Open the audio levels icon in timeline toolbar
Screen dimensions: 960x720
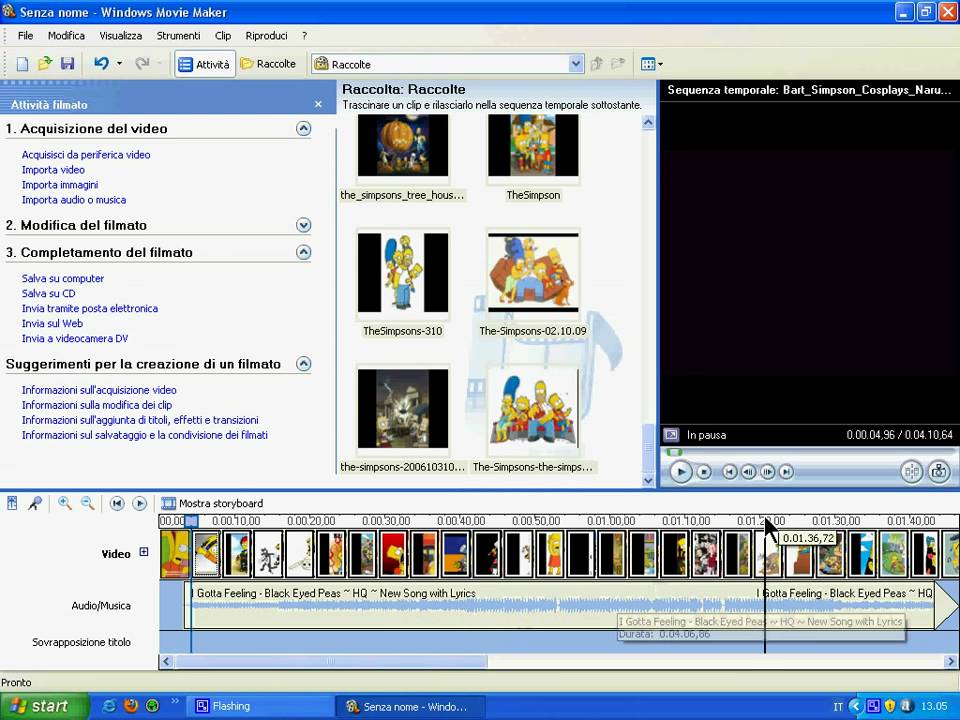pyautogui.click(x=12, y=503)
